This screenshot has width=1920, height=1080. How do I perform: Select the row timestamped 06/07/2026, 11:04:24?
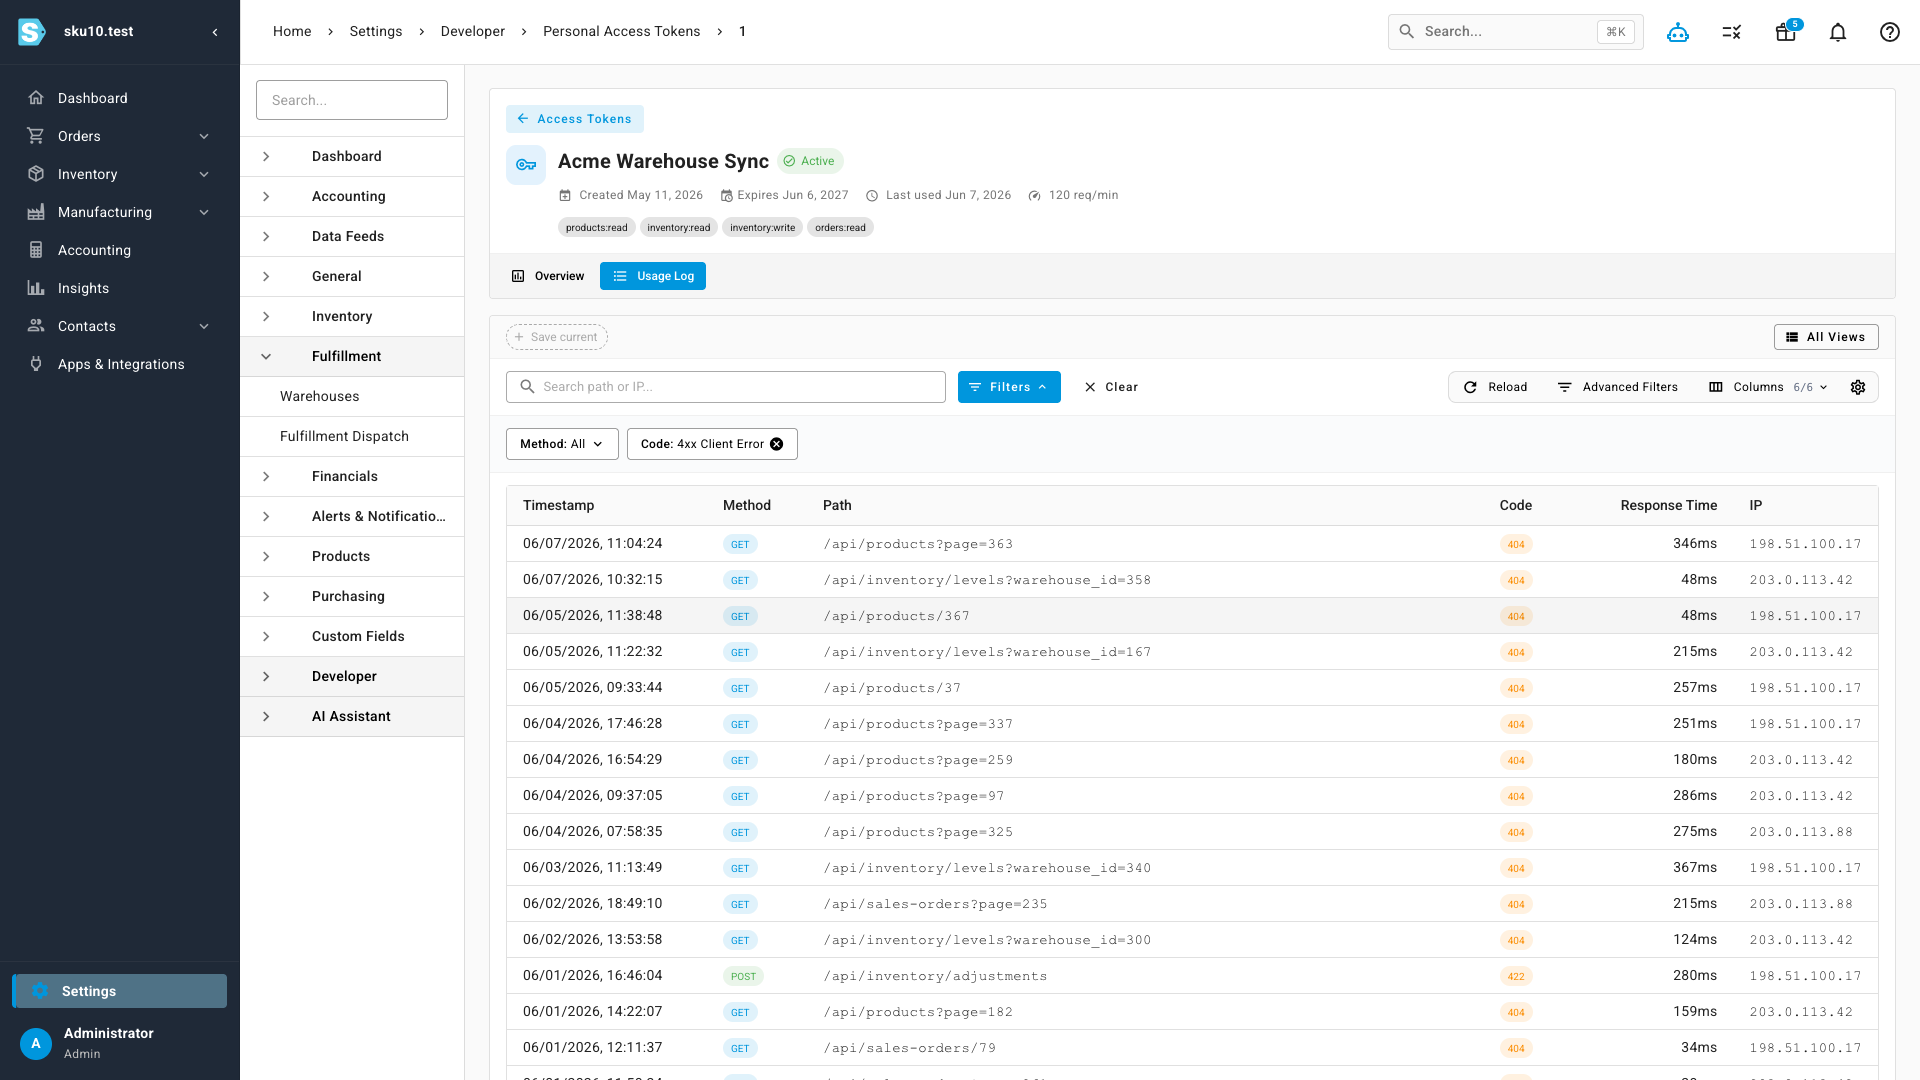coord(1192,544)
